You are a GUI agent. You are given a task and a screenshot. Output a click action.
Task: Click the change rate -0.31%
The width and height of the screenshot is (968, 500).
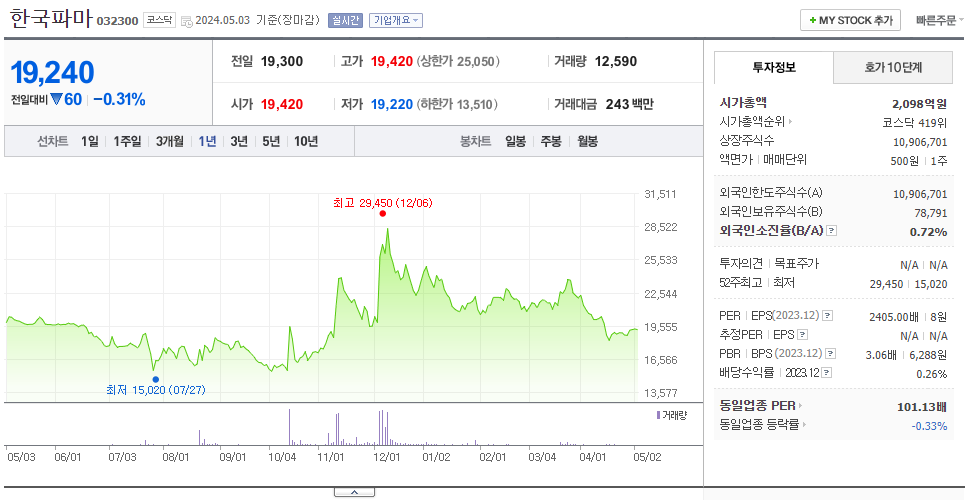(x=119, y=99)
